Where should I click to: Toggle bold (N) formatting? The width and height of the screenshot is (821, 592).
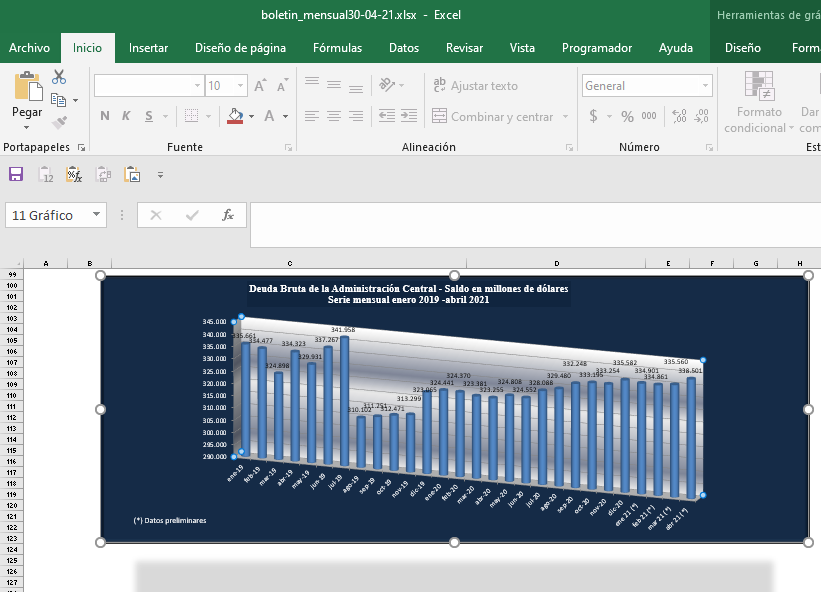click(105, 116)
